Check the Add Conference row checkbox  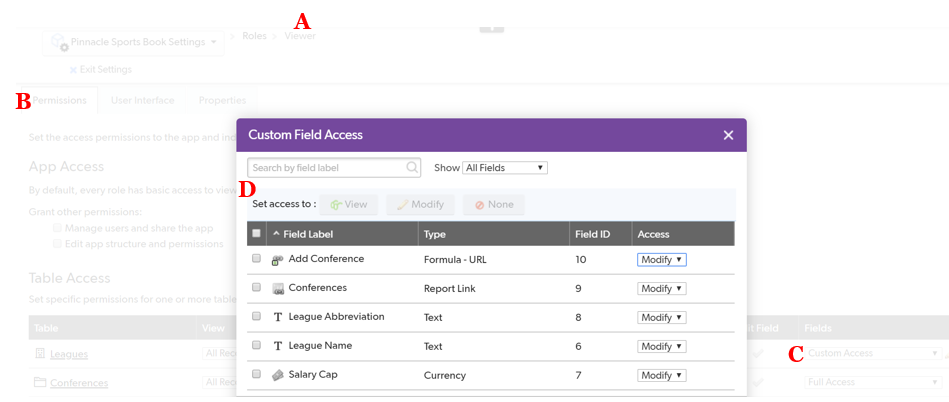click(x=257, y=259)
